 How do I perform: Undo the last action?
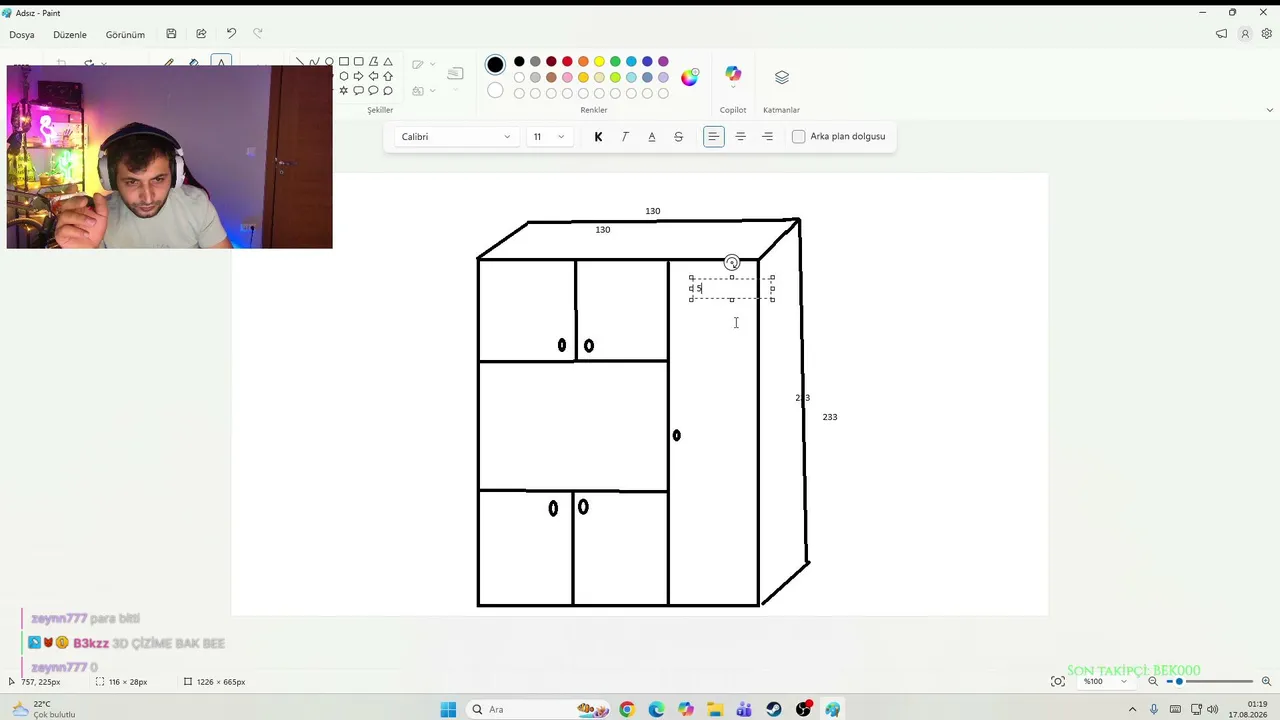pyautogui.click(x=231, y=34)
